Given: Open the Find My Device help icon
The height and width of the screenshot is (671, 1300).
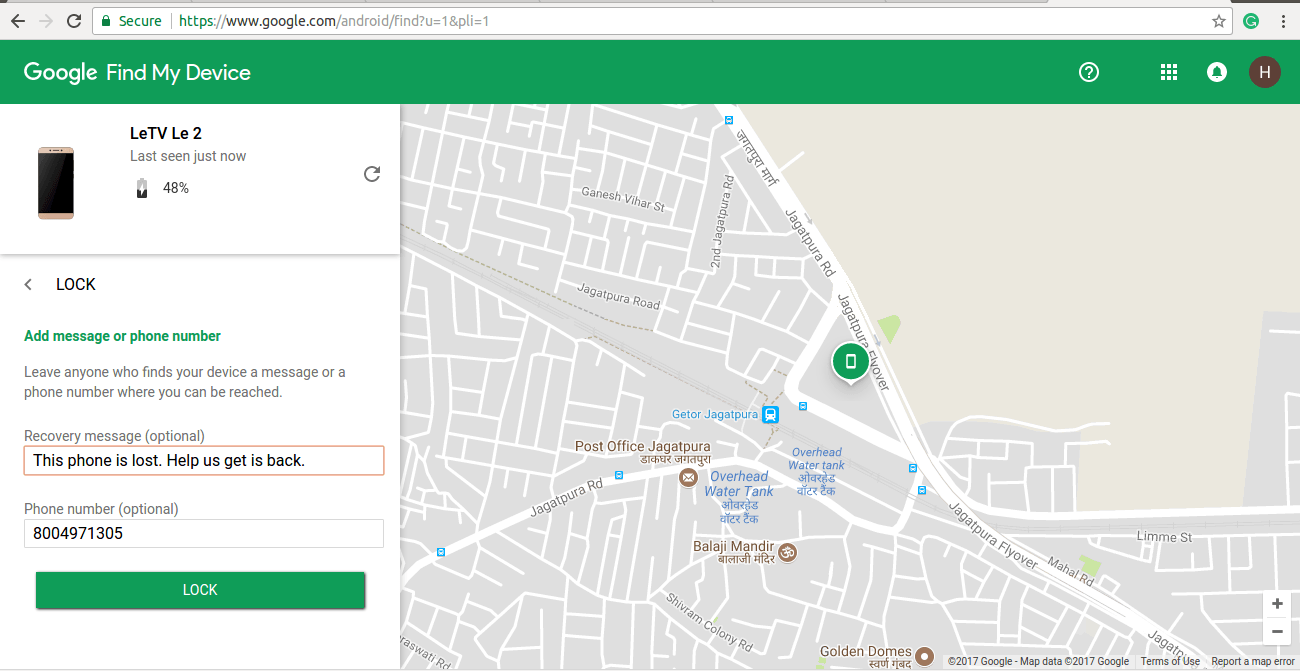Looking at the screenshot, I should click(x=1089, y=72).
